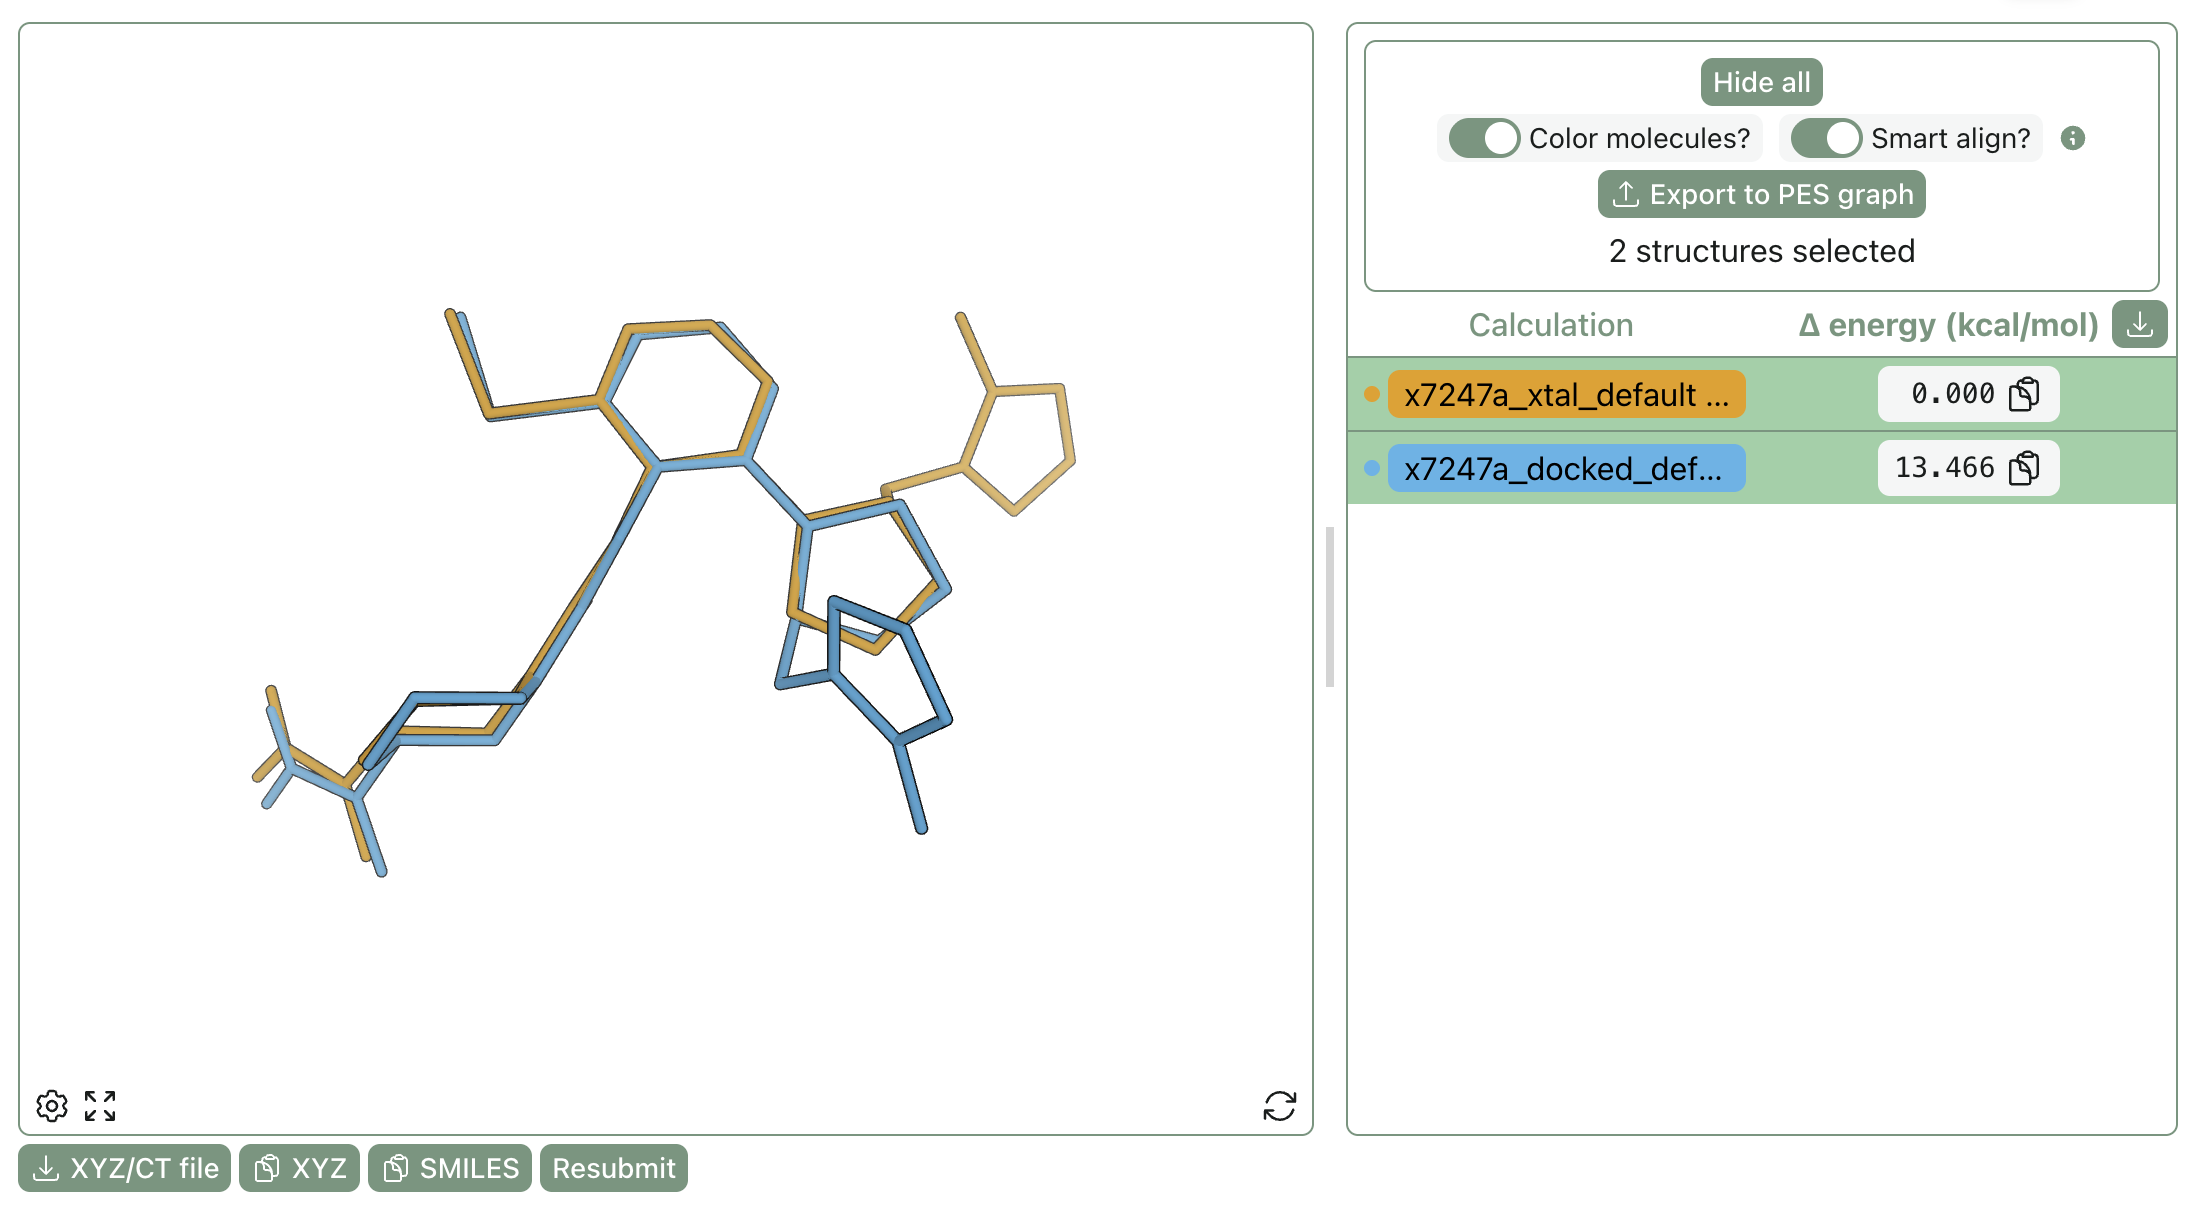Copy XYZ coordinates
The image size is (2194, 1212).
pyautogui.click(x=299, y=1168)
